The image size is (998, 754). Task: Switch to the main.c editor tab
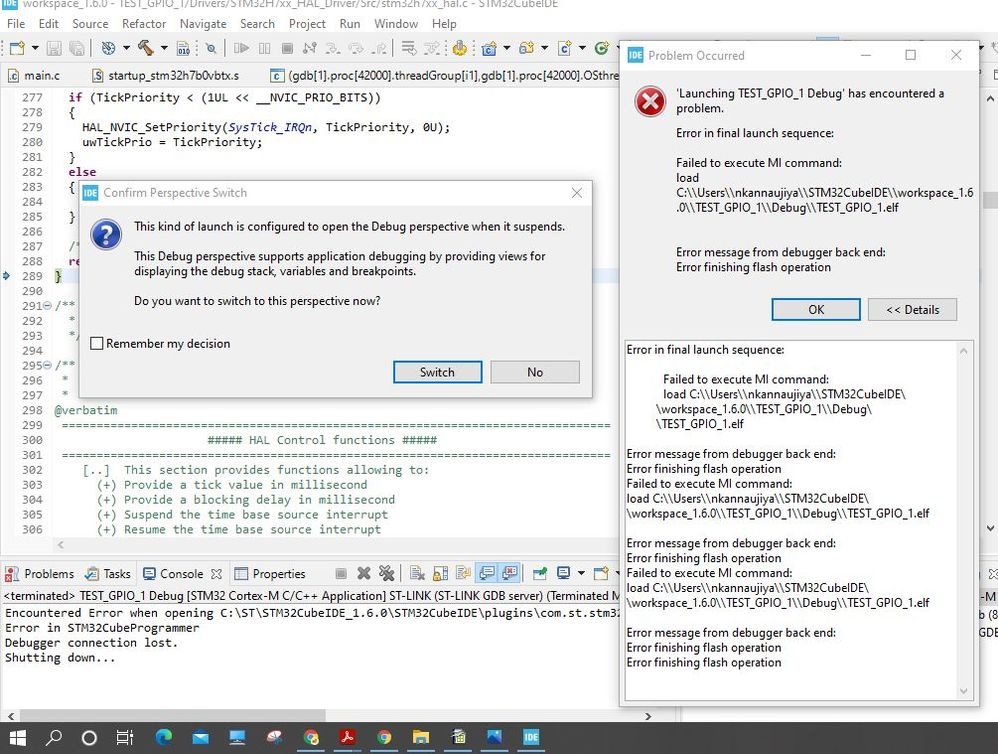(34, 76)
